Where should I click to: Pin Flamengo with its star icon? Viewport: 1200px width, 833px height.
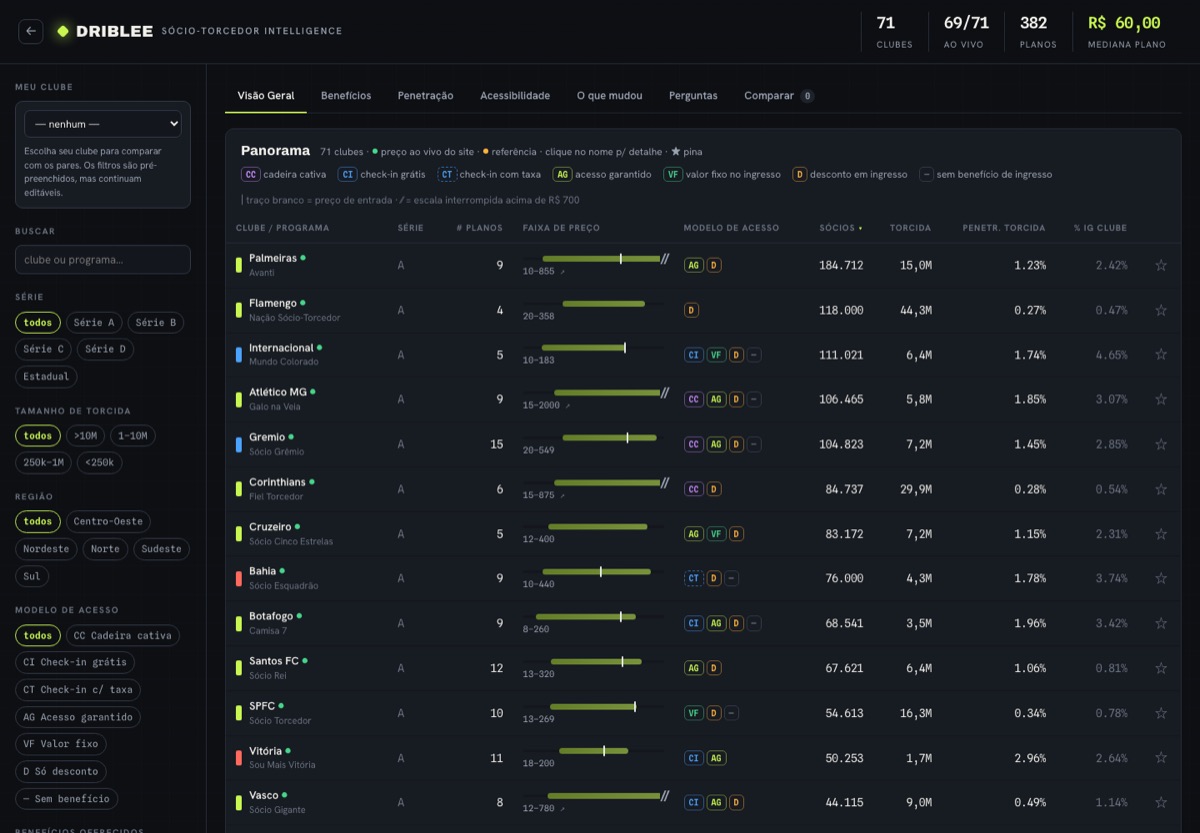[1161, 310]
